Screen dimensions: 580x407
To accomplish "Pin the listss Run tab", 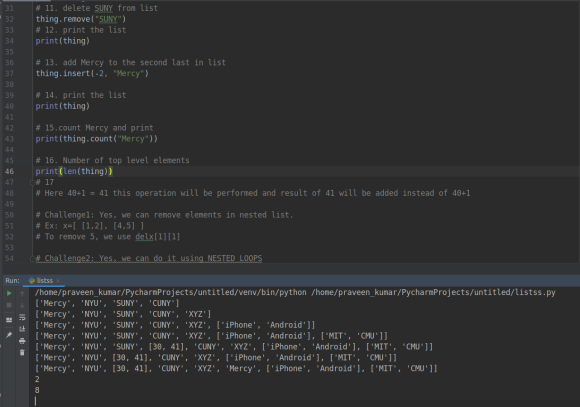I will 9,335.
